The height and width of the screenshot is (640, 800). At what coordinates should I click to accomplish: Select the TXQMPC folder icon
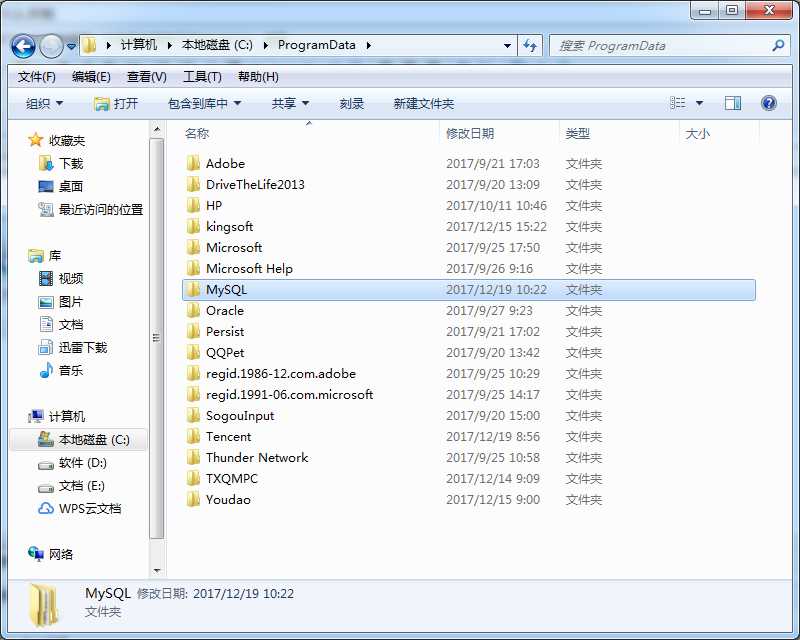[193, 478]
